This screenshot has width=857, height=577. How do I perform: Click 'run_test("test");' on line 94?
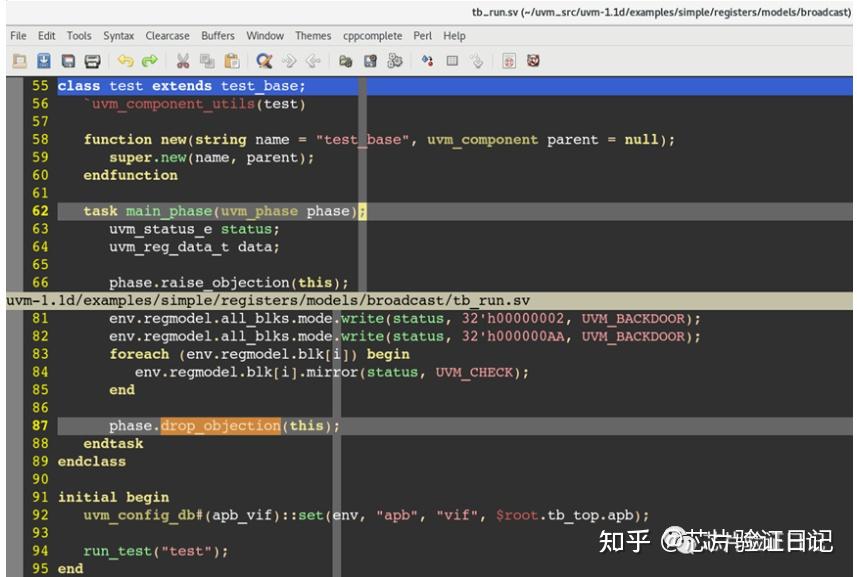pyautogui.click(x=156, y=551)
